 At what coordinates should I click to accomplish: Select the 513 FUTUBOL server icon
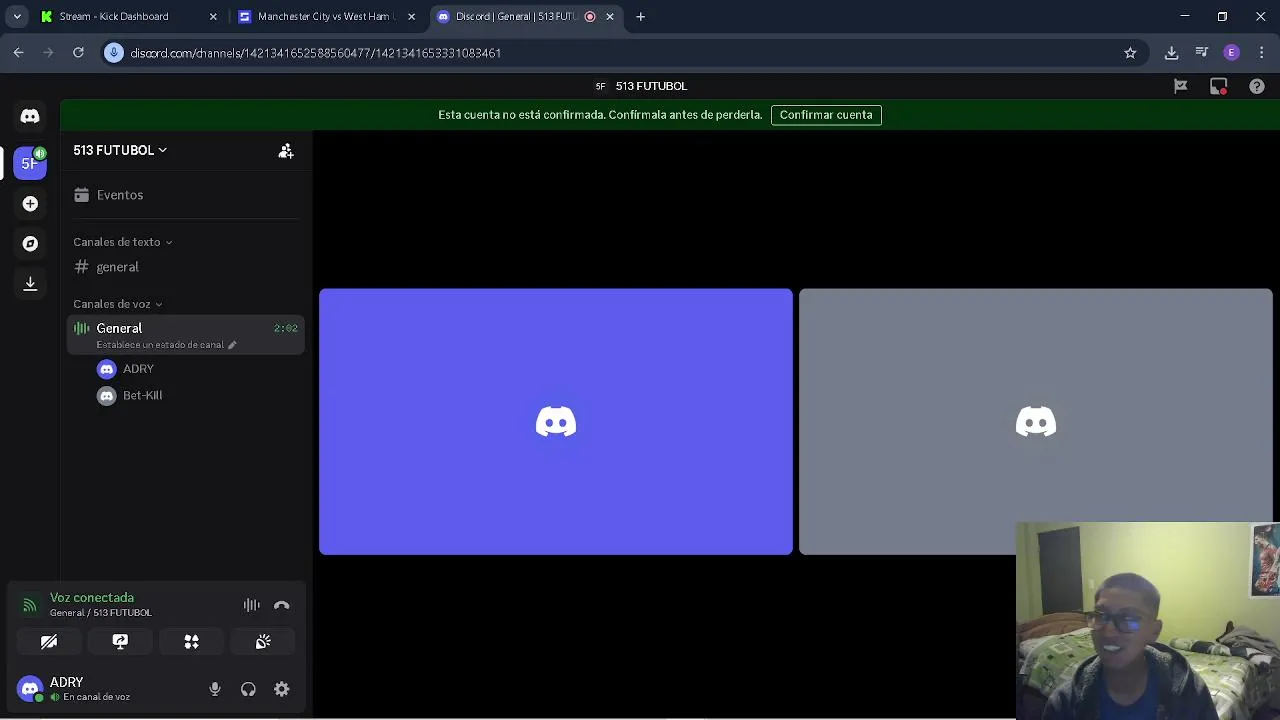(x=30, y=163)
